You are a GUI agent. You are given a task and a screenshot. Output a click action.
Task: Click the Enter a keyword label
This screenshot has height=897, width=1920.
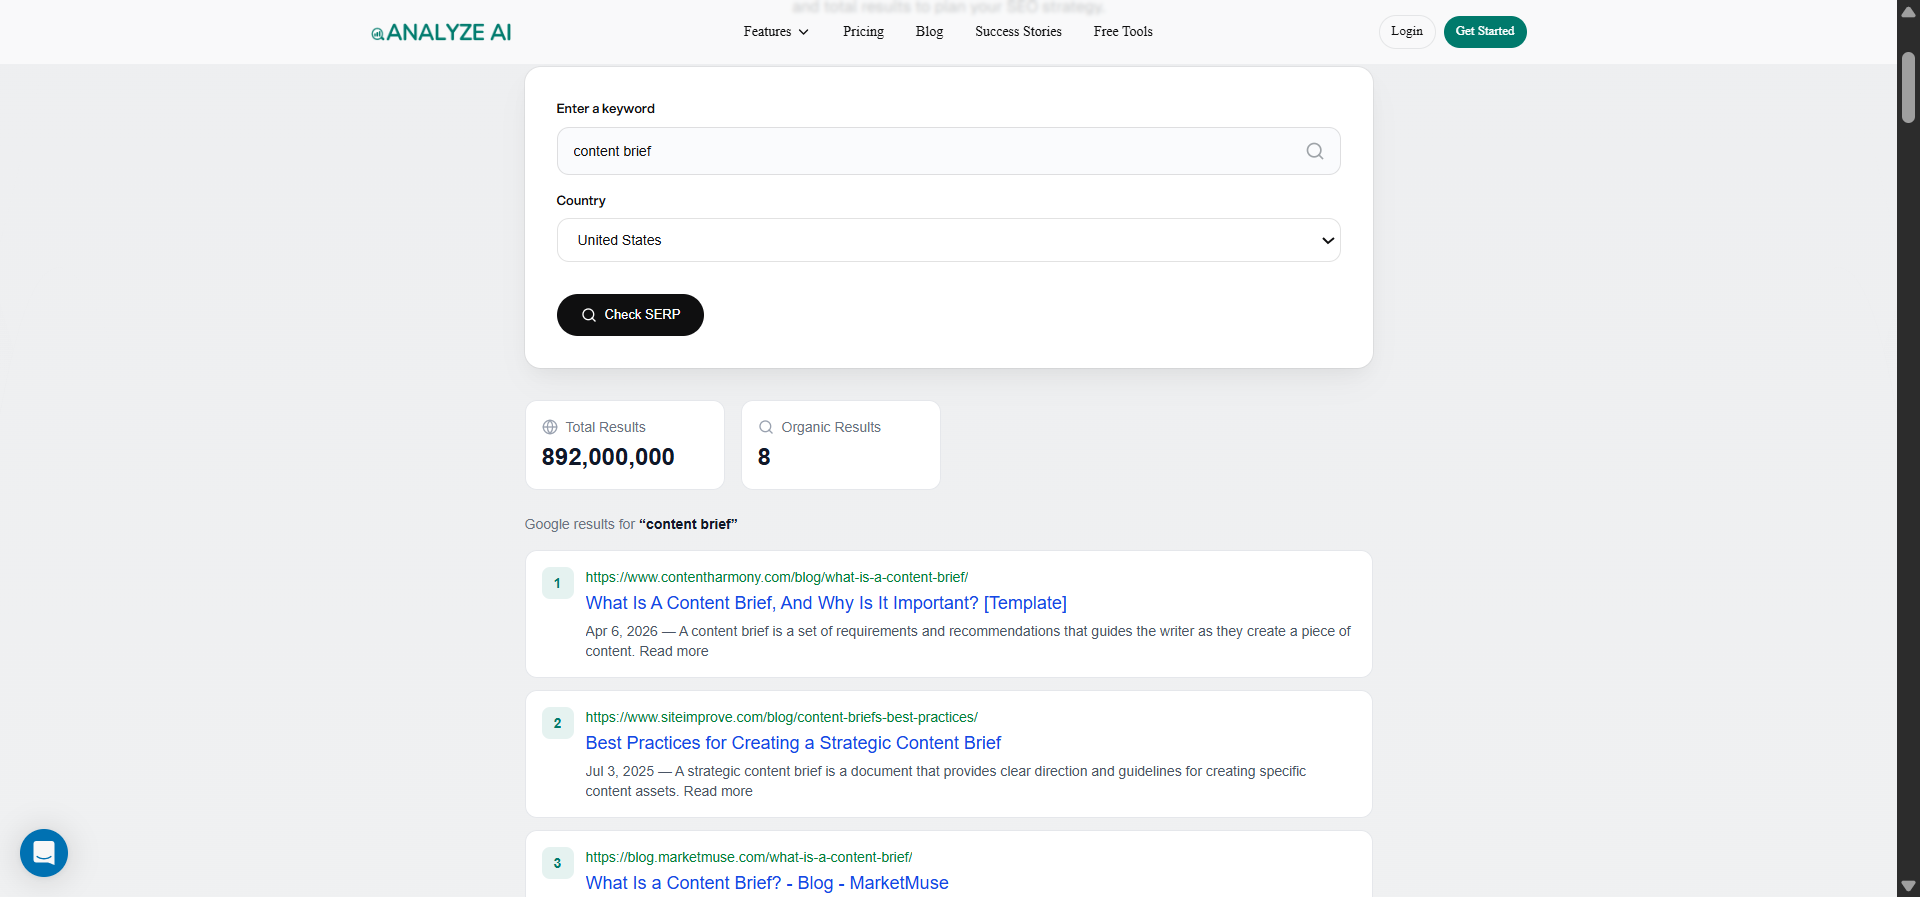(x=606, y=108)
